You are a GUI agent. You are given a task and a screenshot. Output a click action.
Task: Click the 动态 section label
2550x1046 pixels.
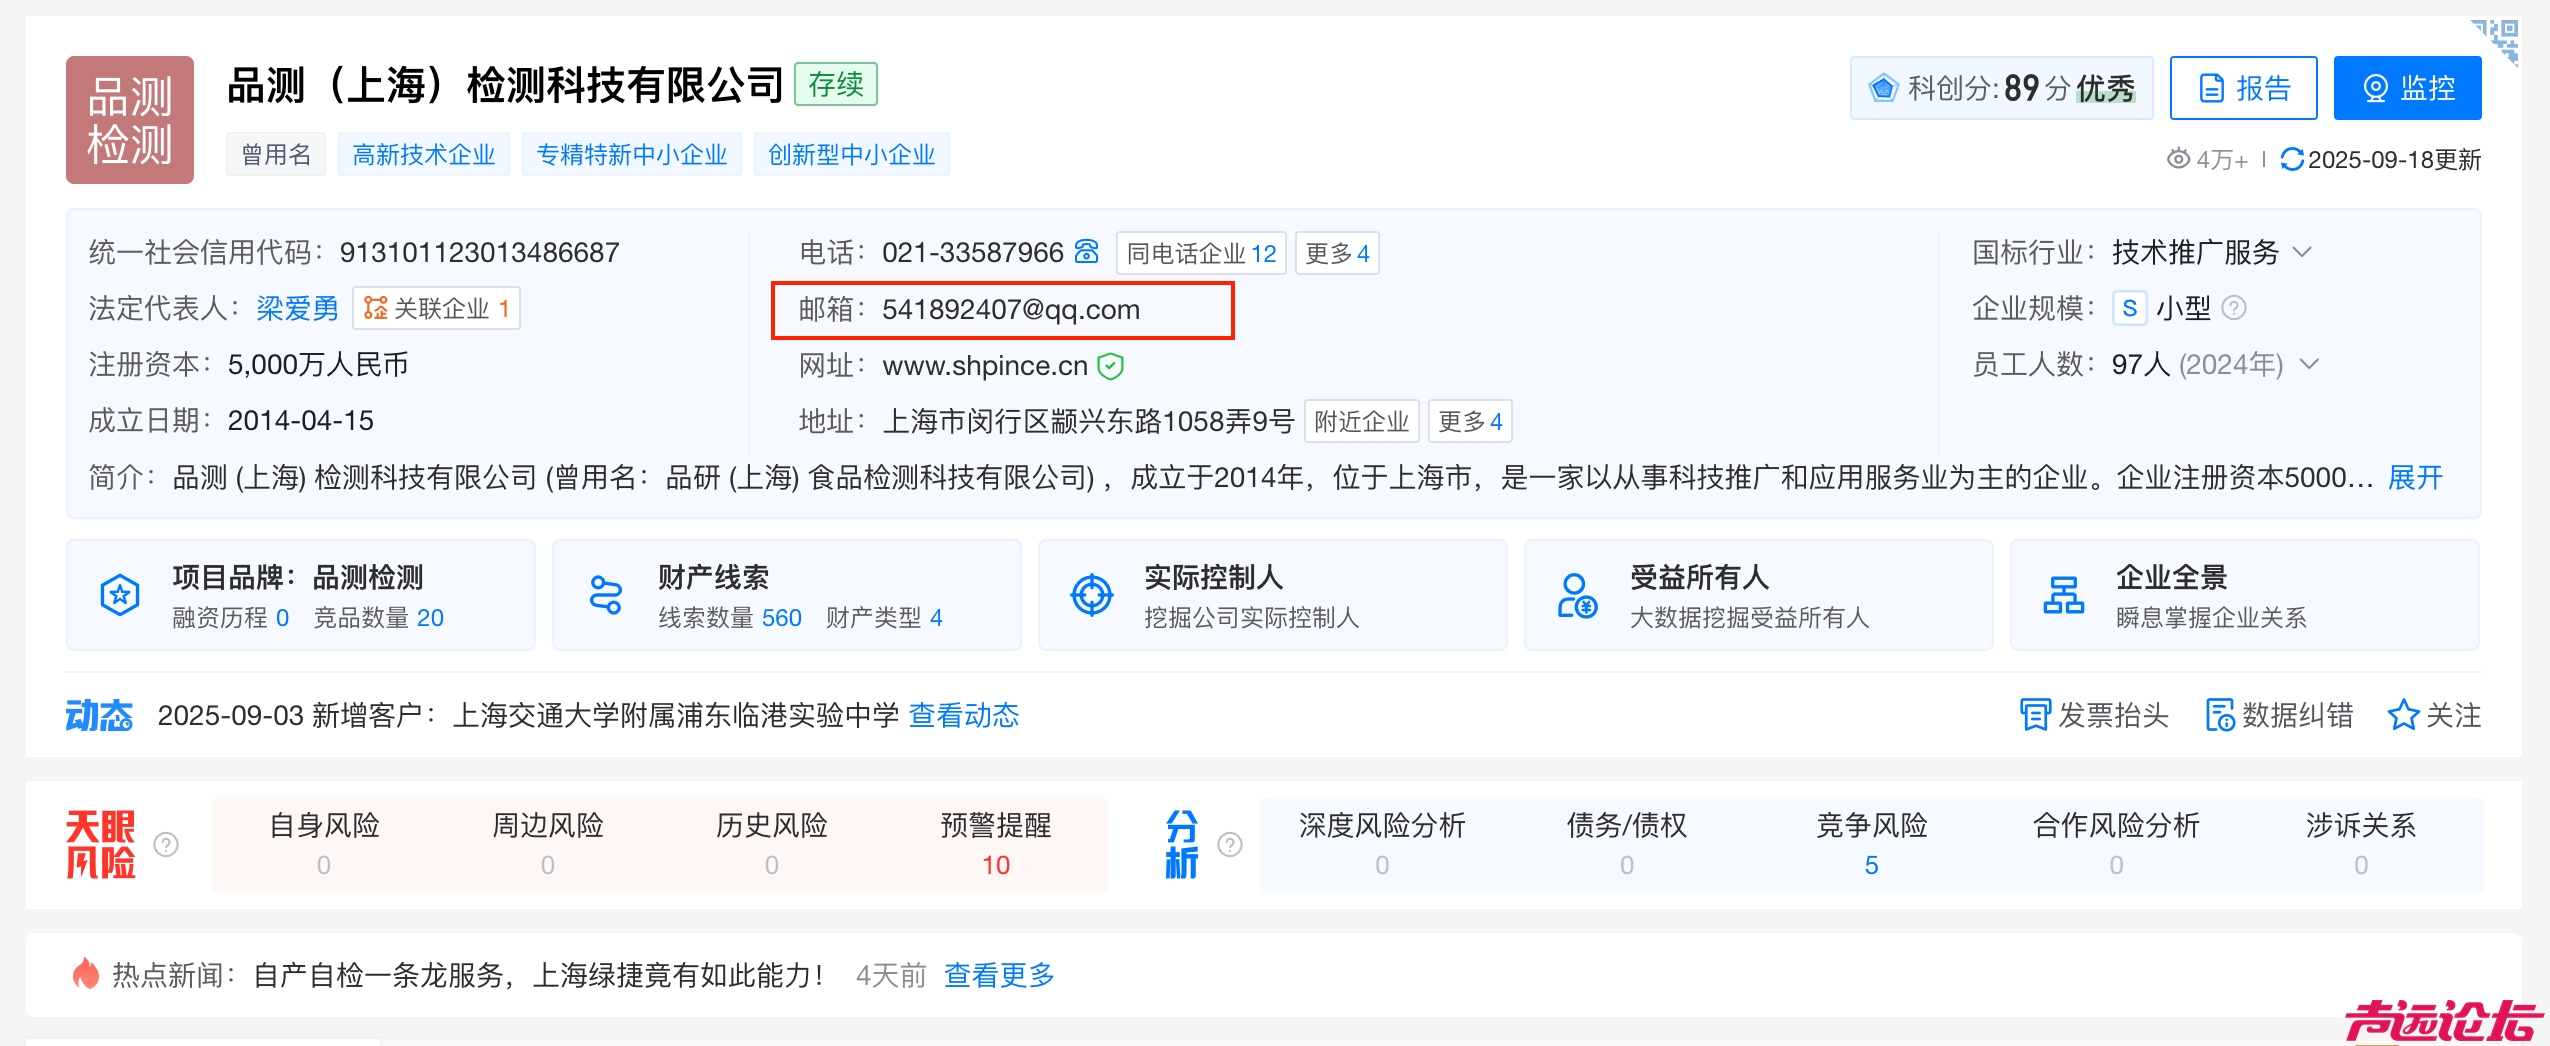(99, 715)
